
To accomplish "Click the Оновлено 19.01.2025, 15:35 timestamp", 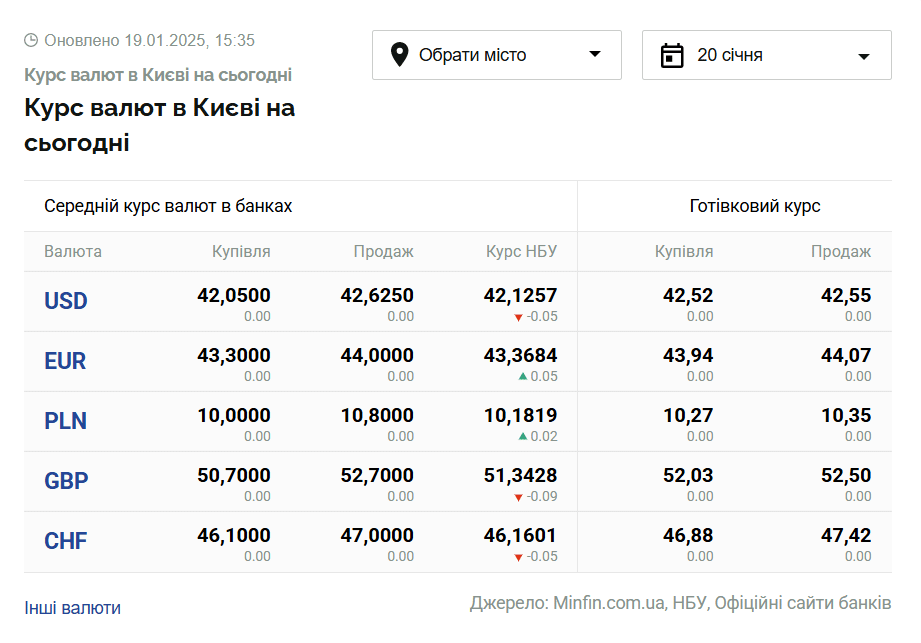I will (149, 41).
